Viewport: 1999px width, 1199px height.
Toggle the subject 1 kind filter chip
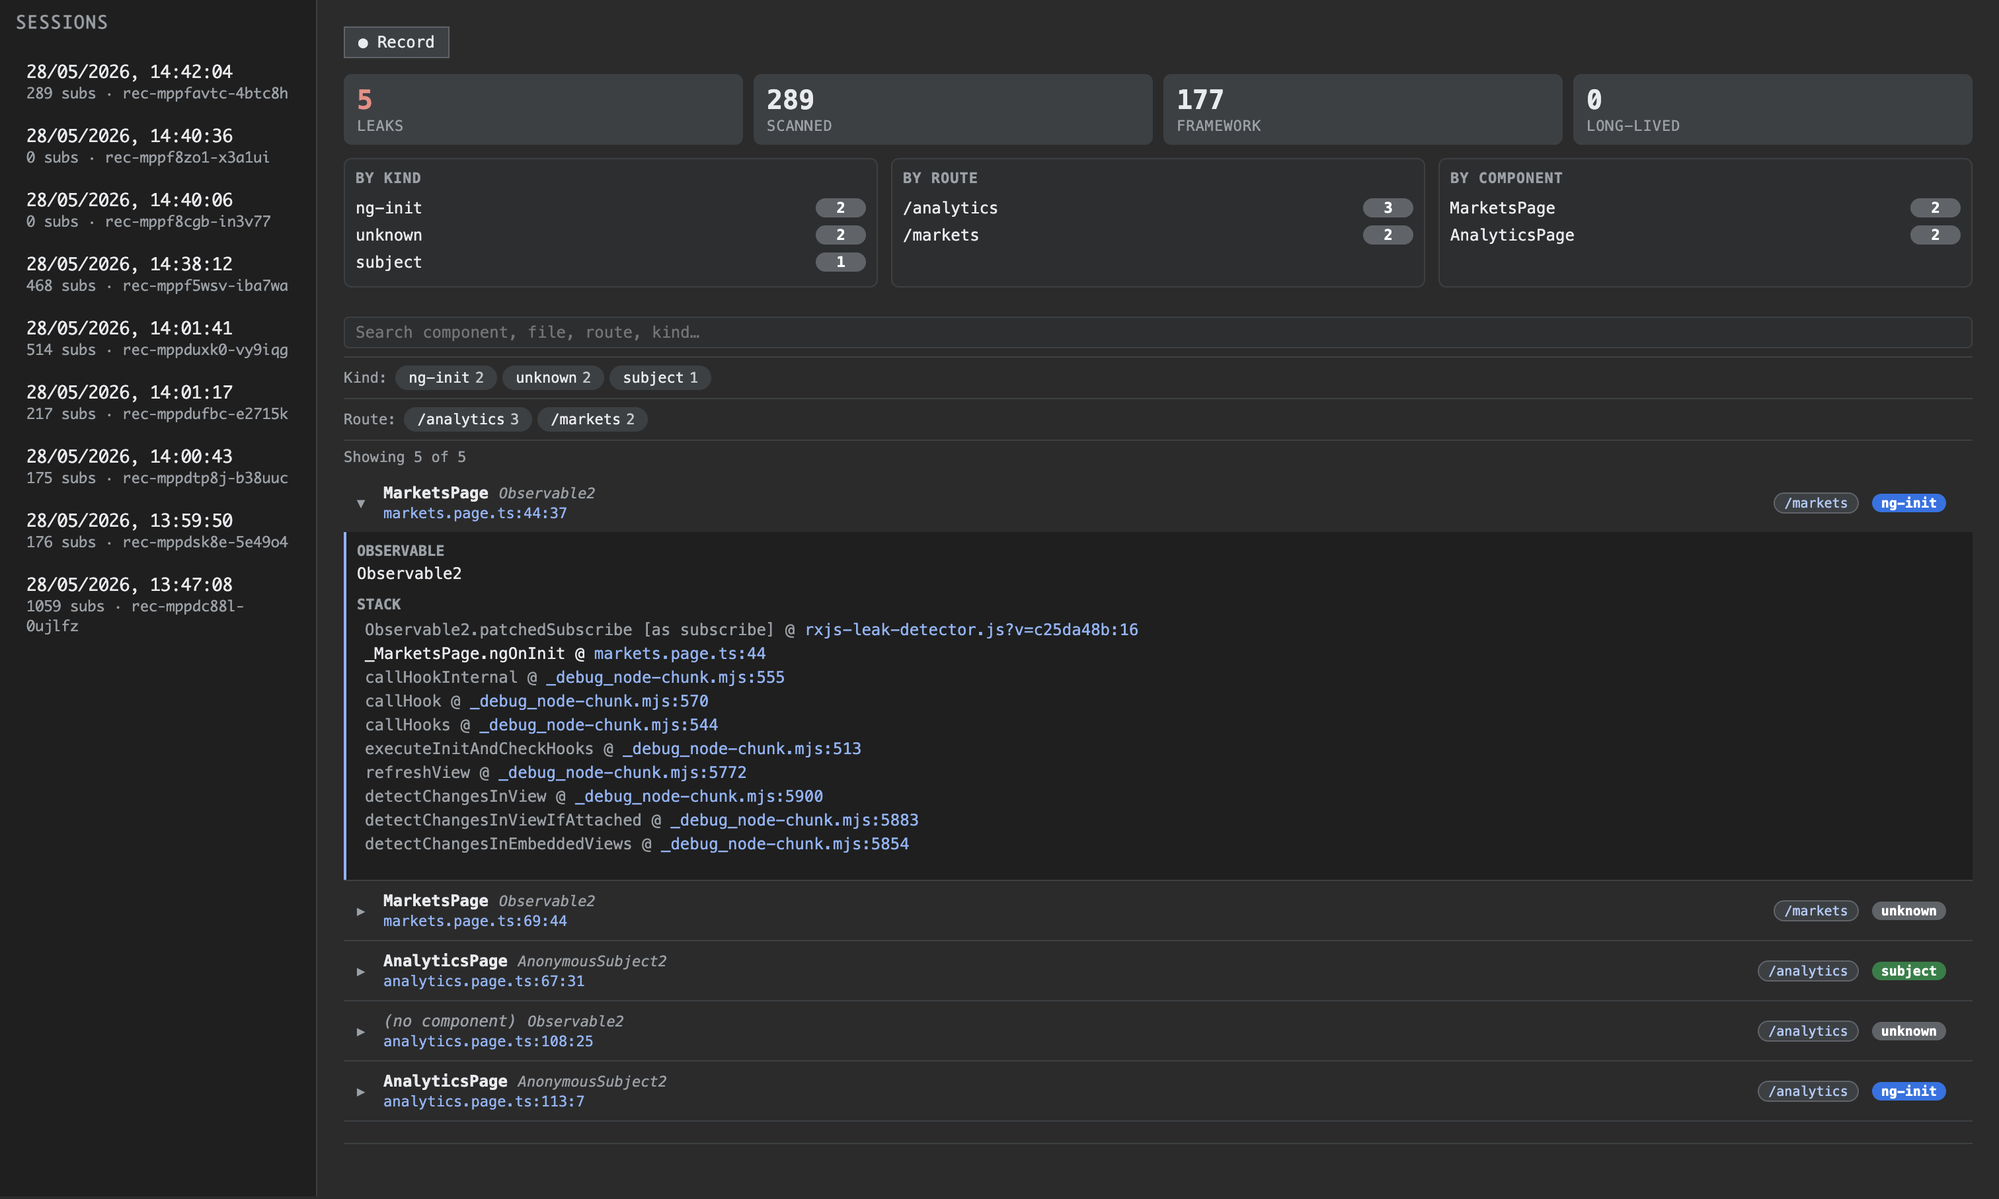(x=660, y=378)
